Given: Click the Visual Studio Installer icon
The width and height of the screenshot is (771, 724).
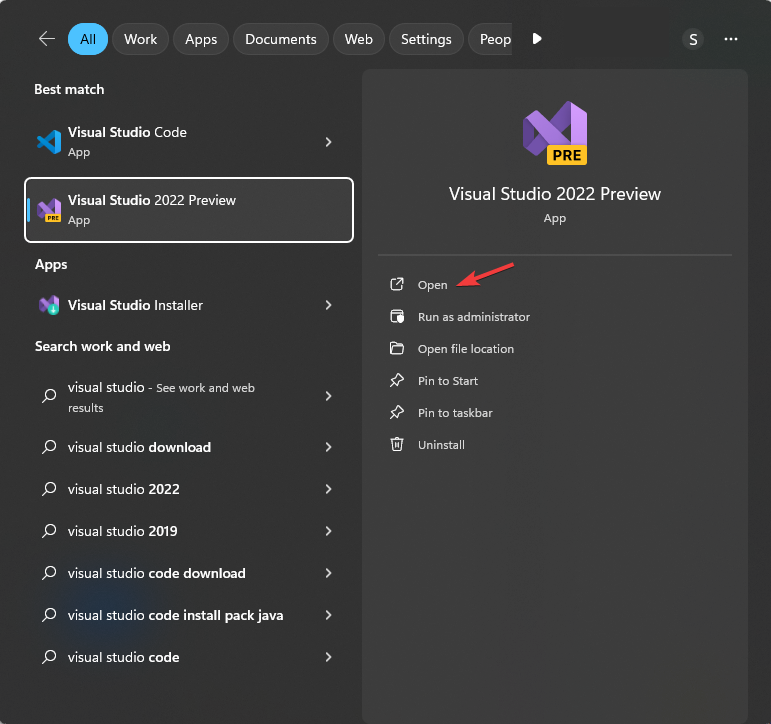Looking at the screenshot, I should pyautogui.click(x=49, y=305).
